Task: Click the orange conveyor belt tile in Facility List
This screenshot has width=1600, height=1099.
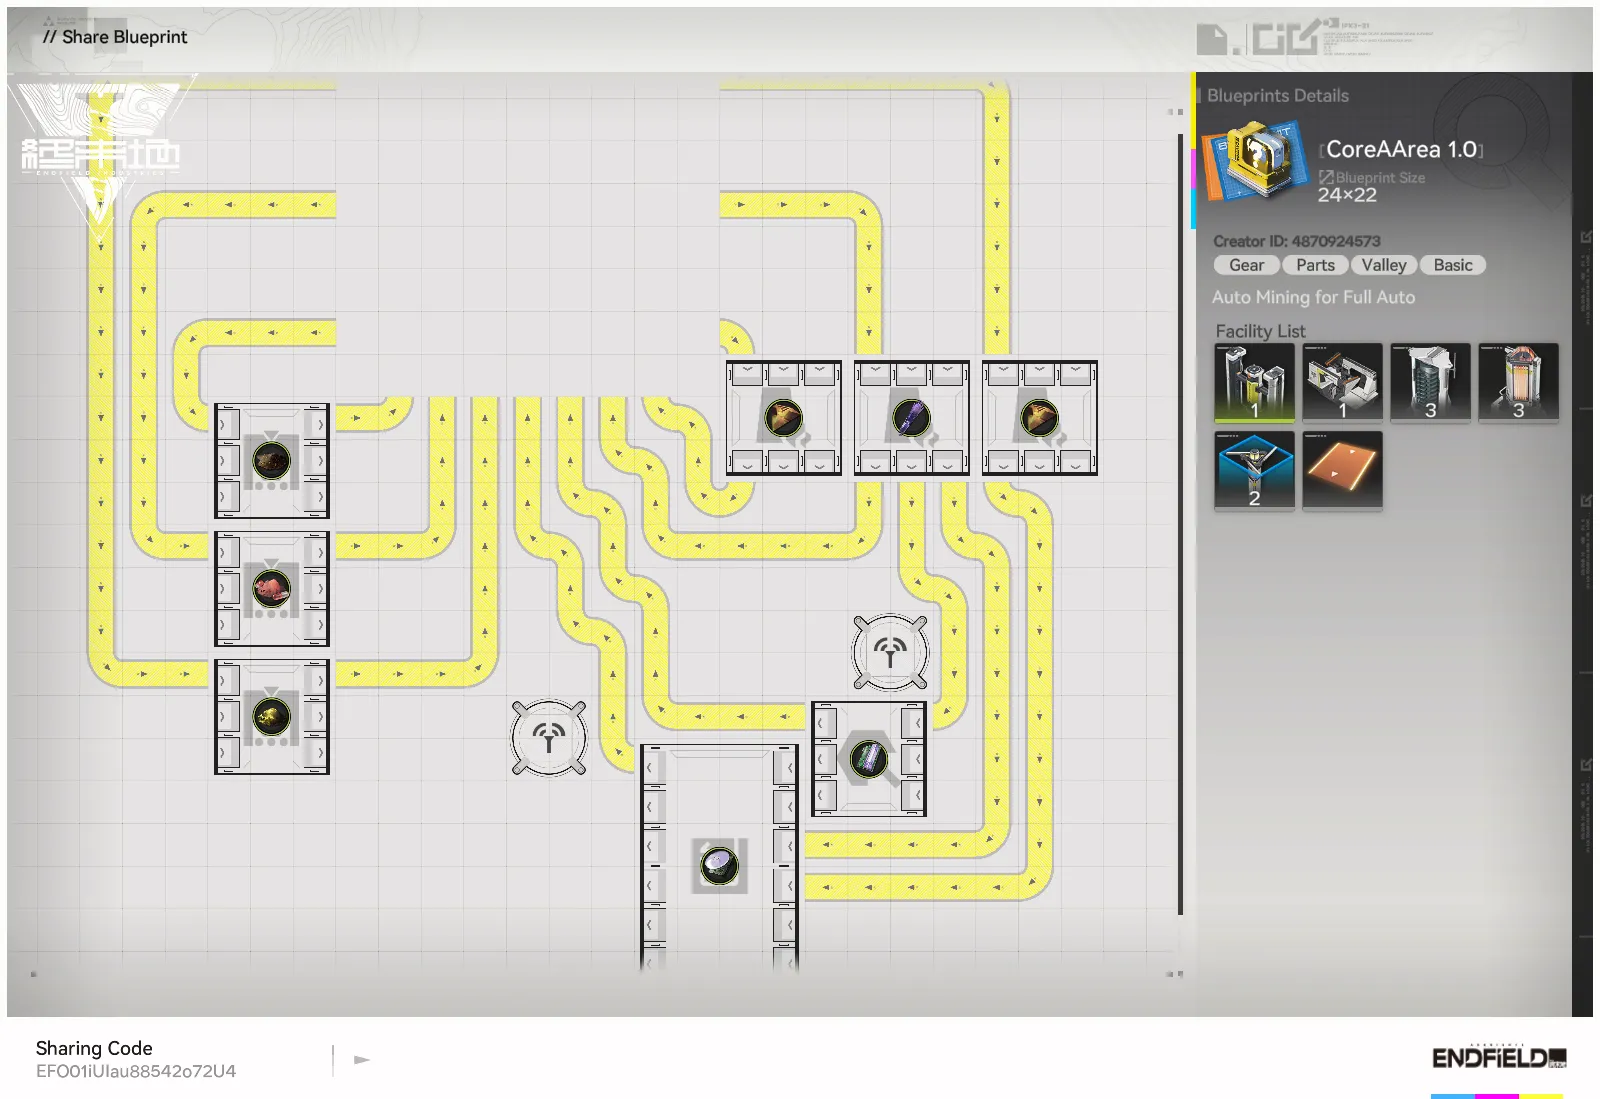Action: (1342, 470)
